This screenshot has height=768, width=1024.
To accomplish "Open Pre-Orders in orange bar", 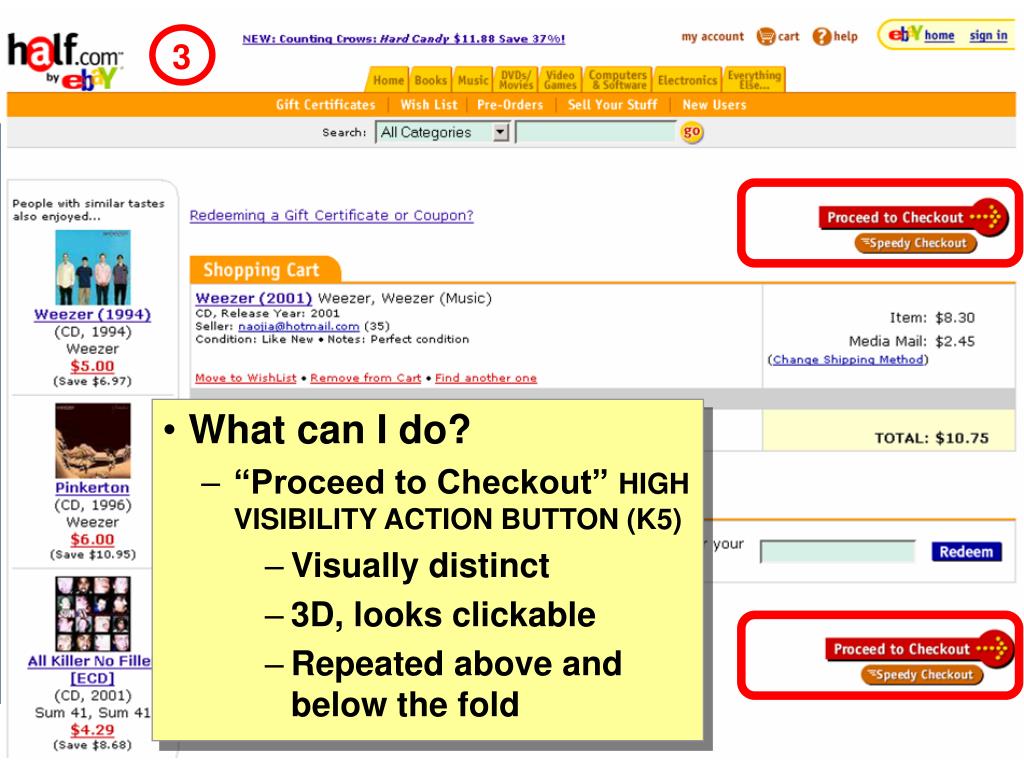I will (x=510, y=104).
